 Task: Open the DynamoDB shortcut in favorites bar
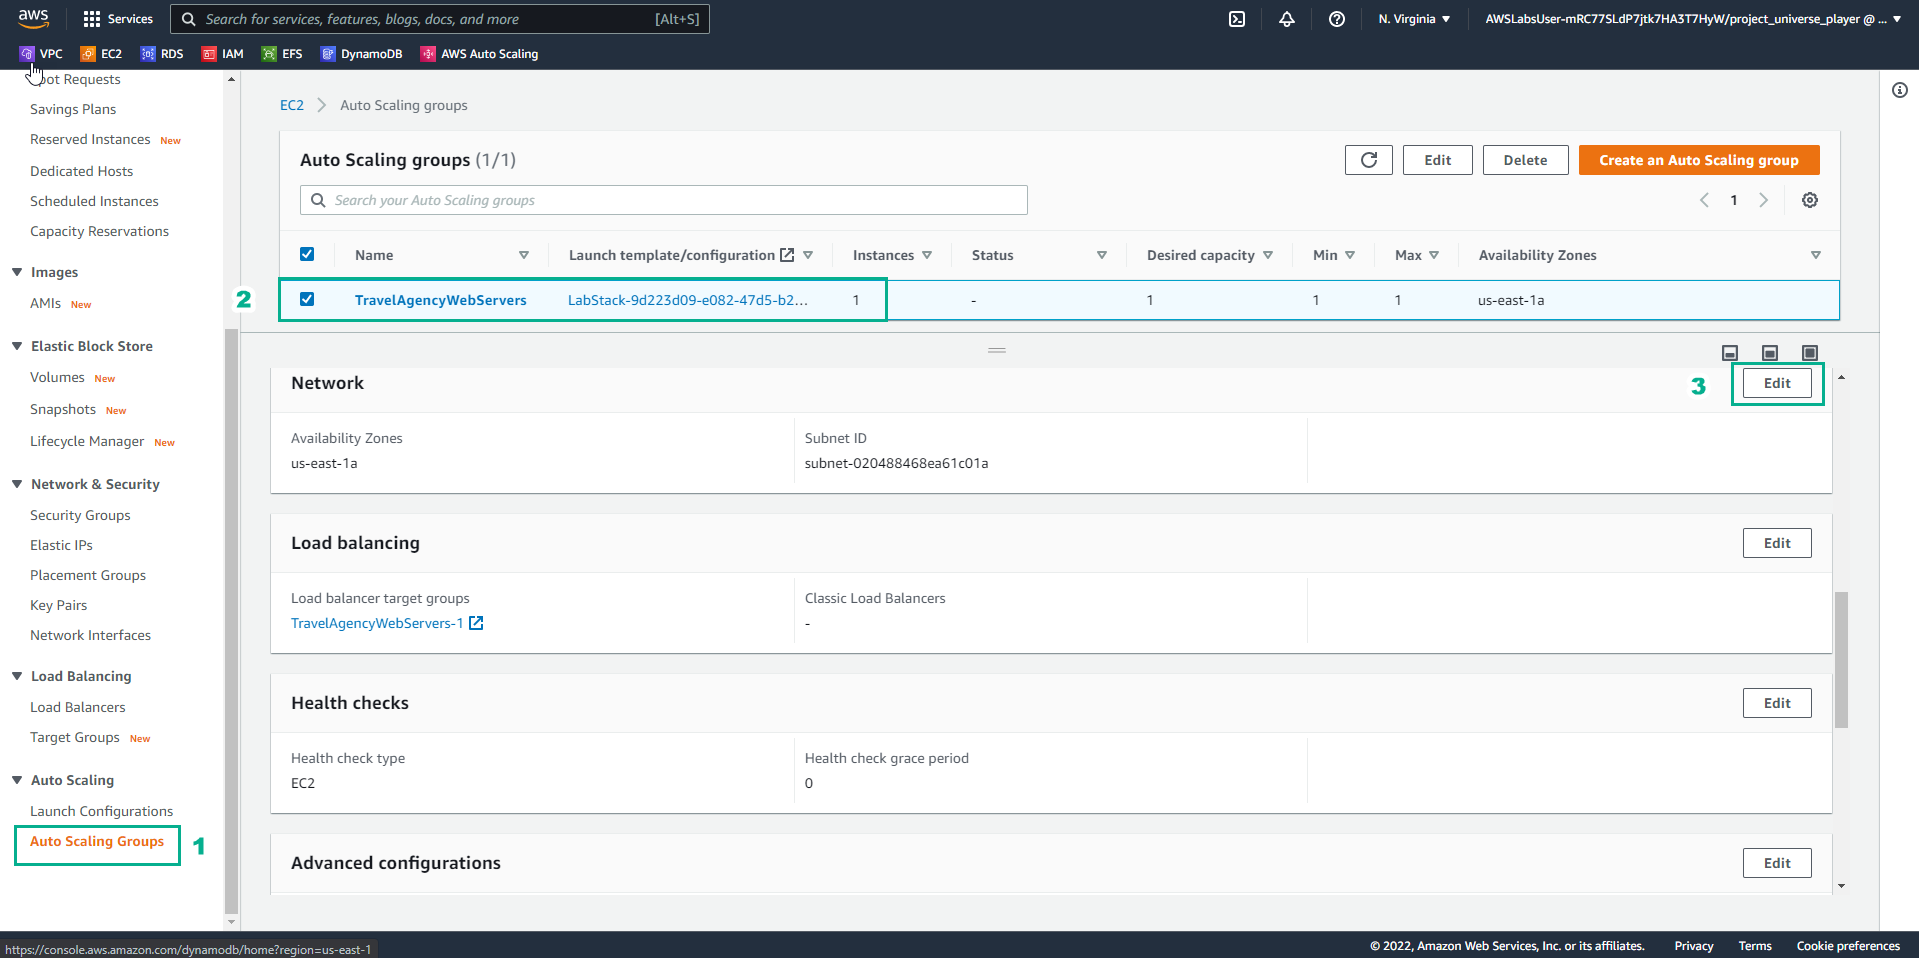pyautogui.click(x=361, y=54)
